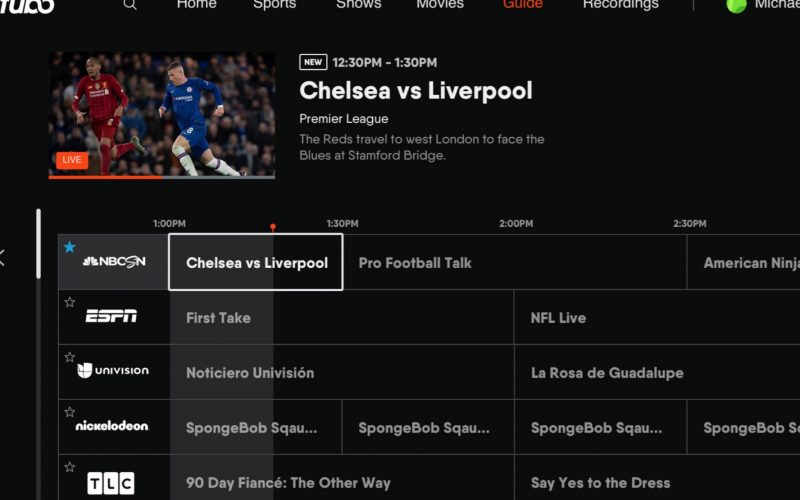This screenshot has height=500, width=800.
Task: Select the TLC channel logo
Action: pos(110,483)
